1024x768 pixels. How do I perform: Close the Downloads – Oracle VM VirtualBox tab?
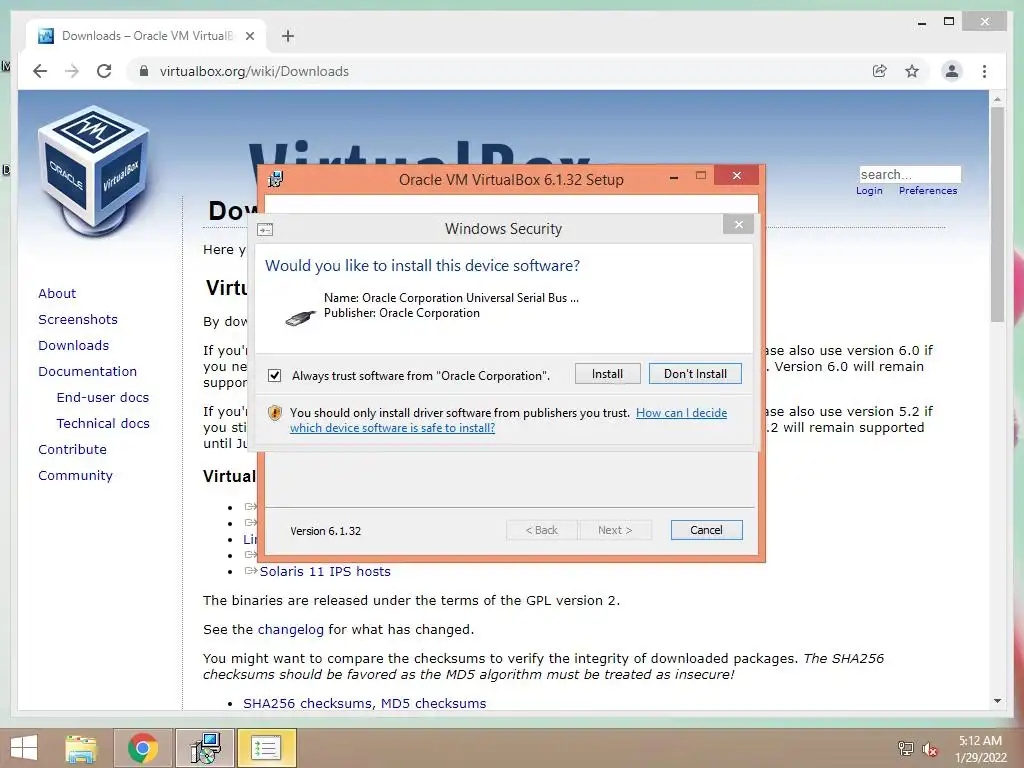tap(249, 36)
